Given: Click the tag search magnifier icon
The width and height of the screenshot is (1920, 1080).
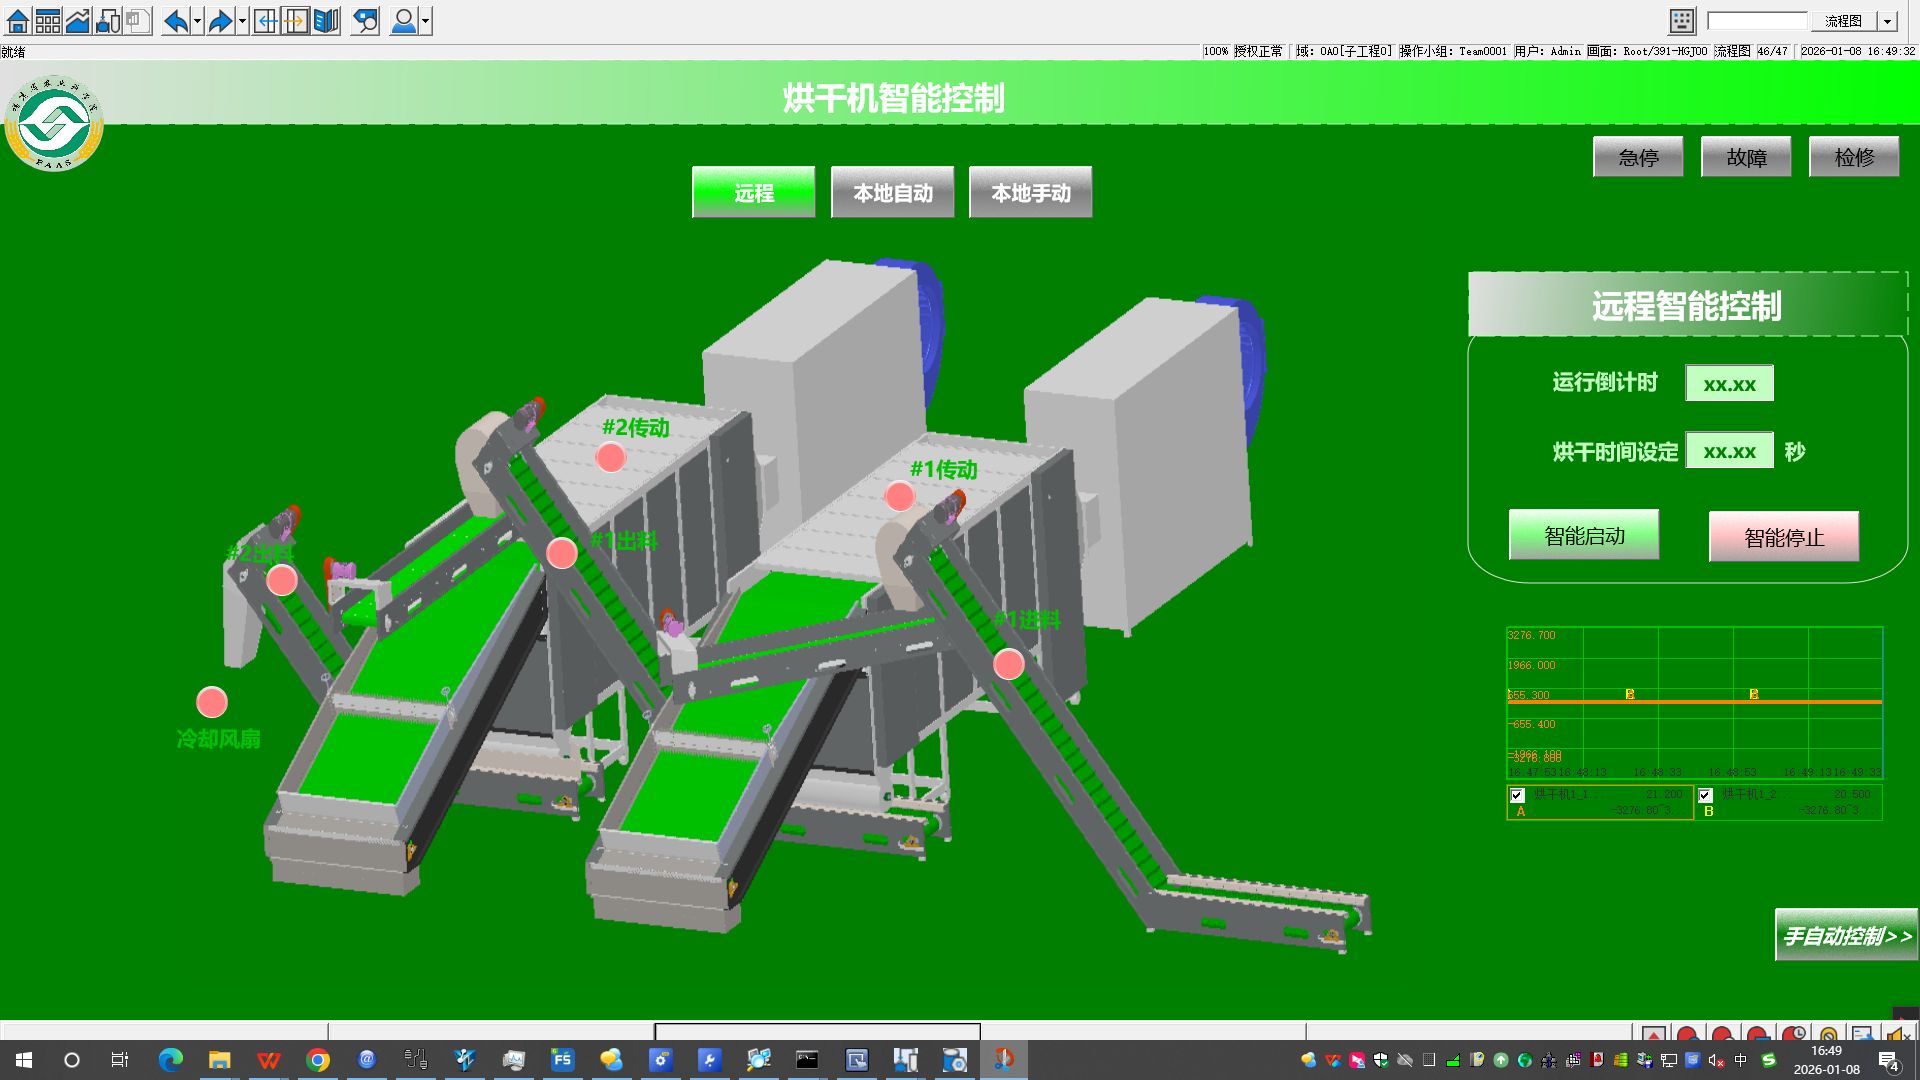Looking at the screenshot, I should 366,21.
